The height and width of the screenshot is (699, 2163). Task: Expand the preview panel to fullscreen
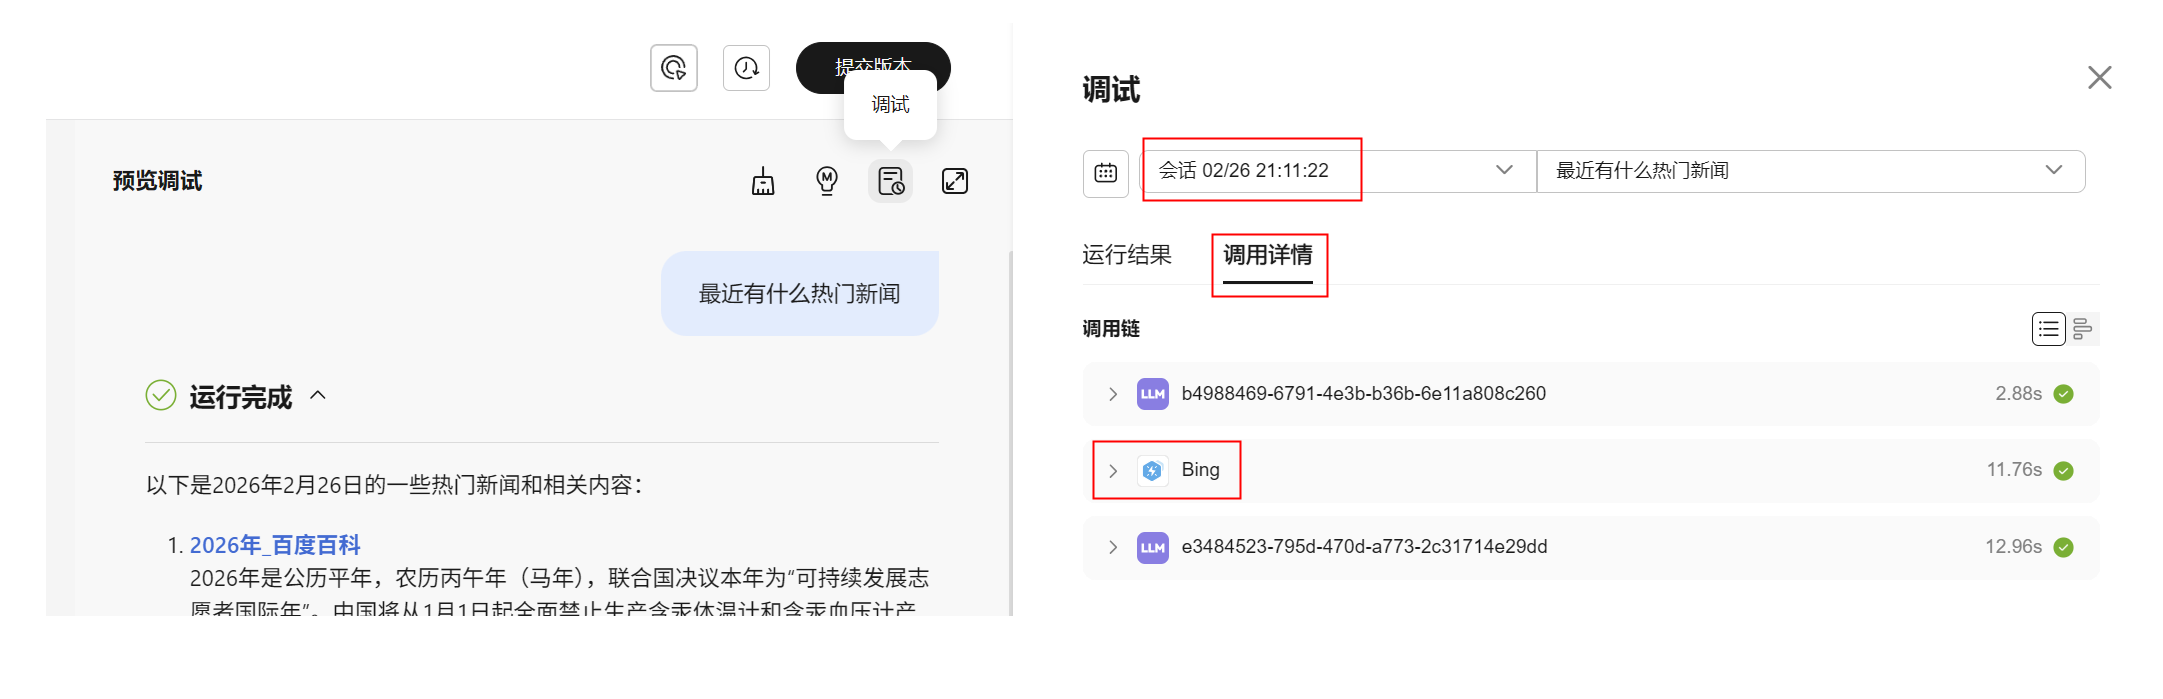point(955,181)
